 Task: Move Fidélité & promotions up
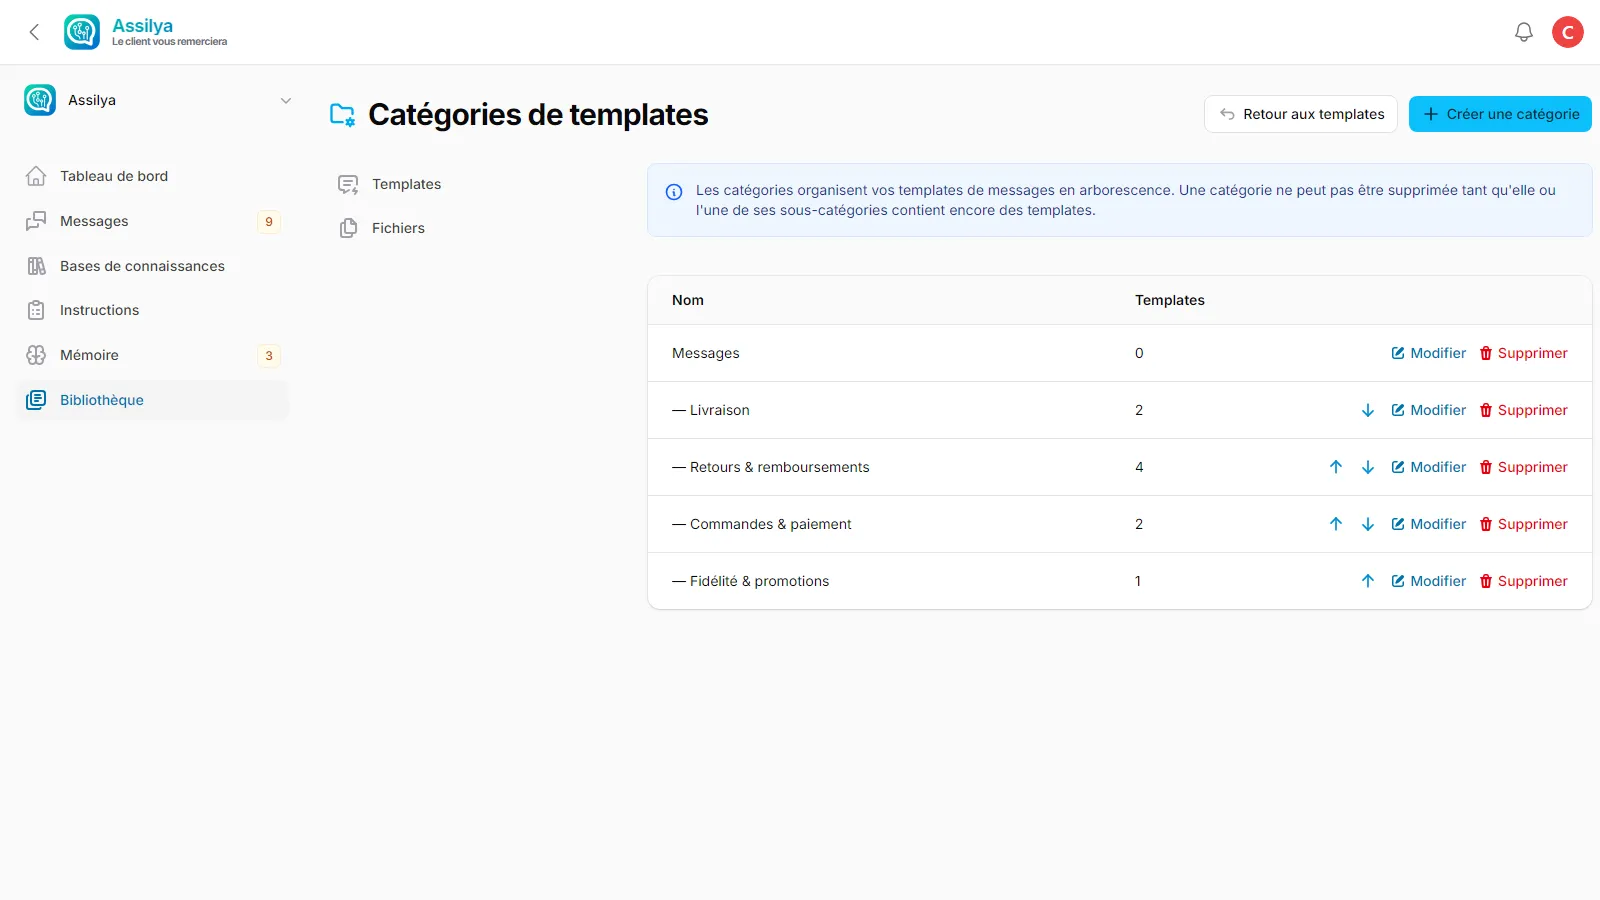(1368, 581)
